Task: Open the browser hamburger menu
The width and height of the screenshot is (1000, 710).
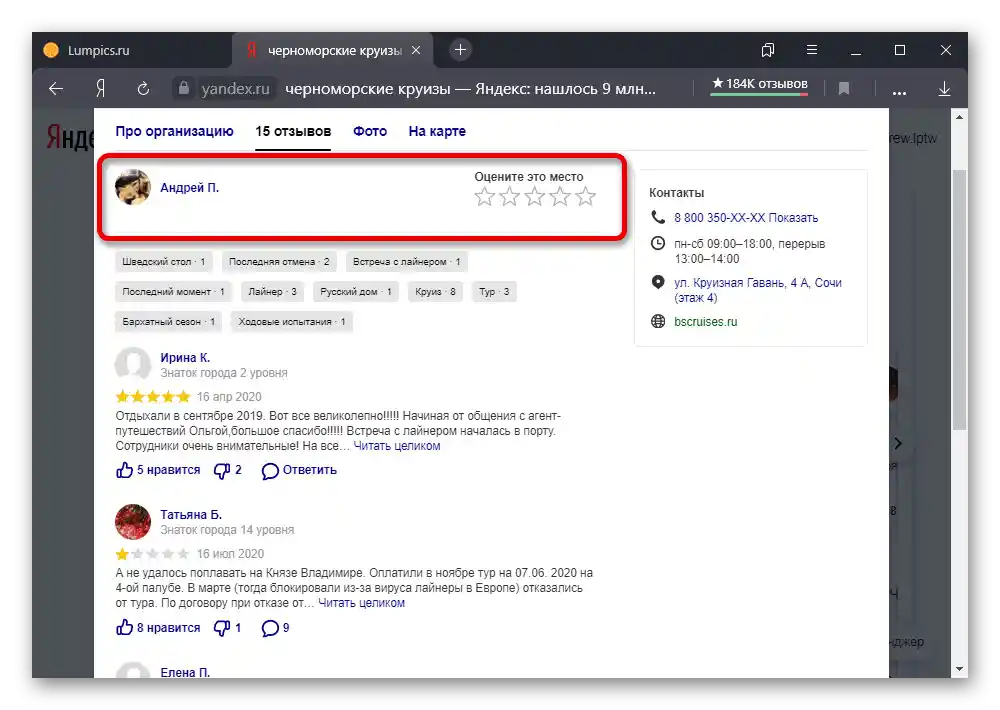Action: pos(812,50)
